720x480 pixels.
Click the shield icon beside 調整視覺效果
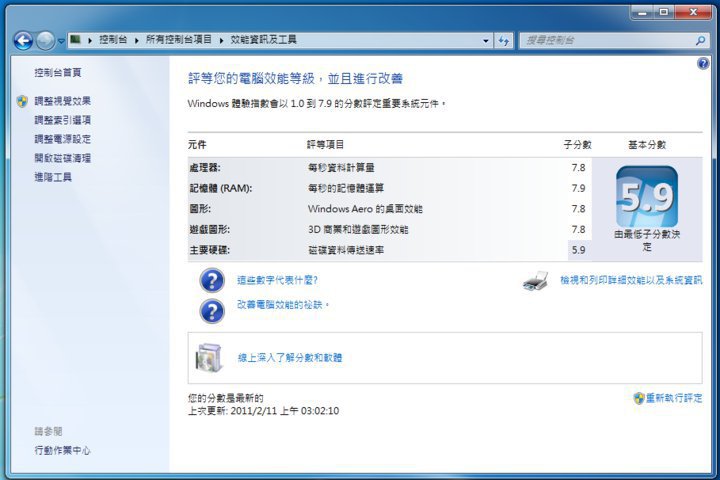[22, 101]
